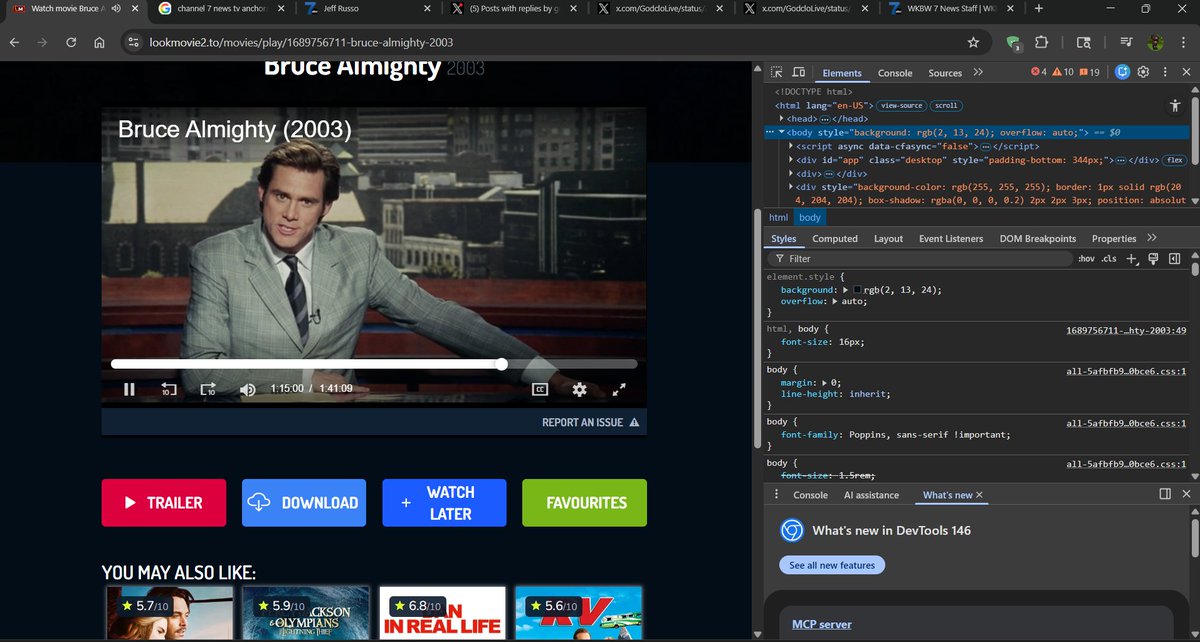Open the DevTools settings gear
Viewport: 1200px width, 642px height.
(x=1143, y=72)
